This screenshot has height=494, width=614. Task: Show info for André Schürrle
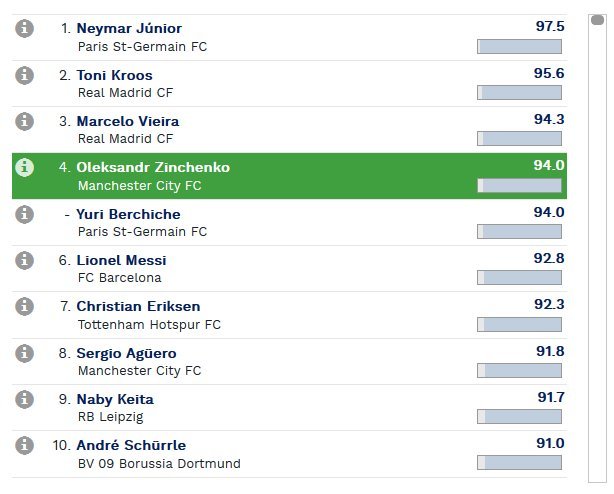point(25,445)
